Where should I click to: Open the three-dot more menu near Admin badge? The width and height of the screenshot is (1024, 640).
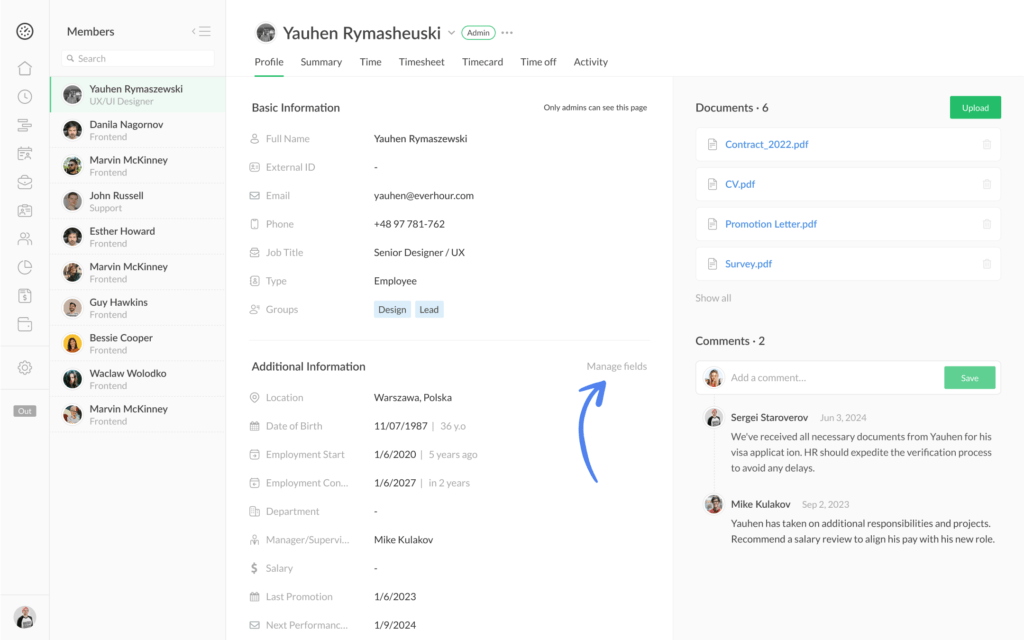[507, 32]
